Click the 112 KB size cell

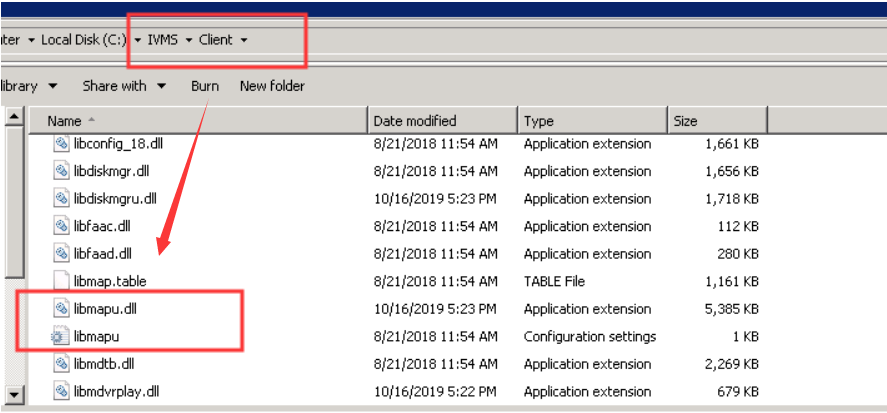(x=738, y=226)
